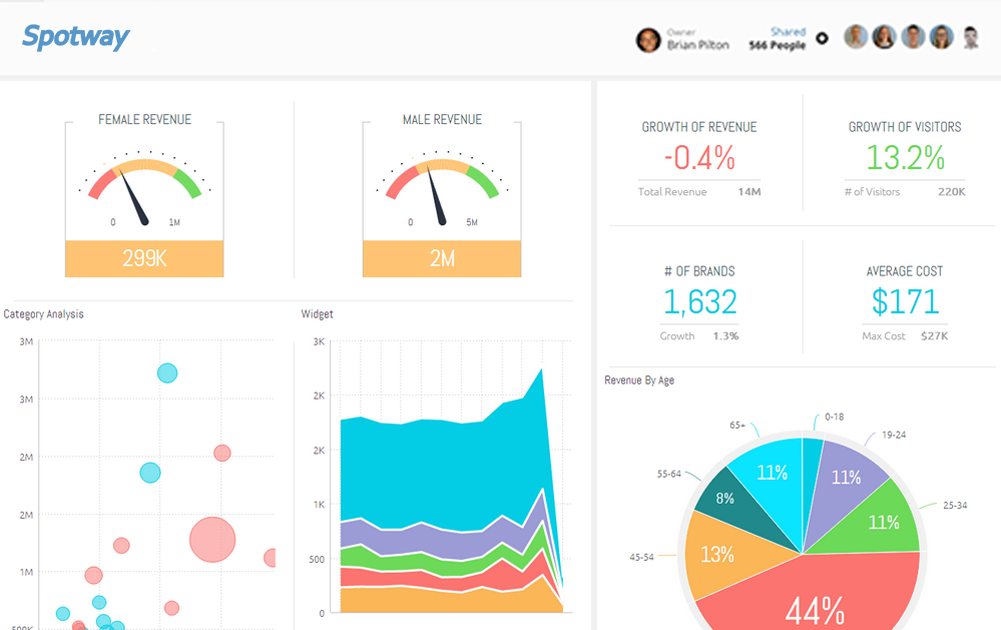The image size is (1001, 630).
Task: Click the 19-24 pie label
Action: pos(894,435)
